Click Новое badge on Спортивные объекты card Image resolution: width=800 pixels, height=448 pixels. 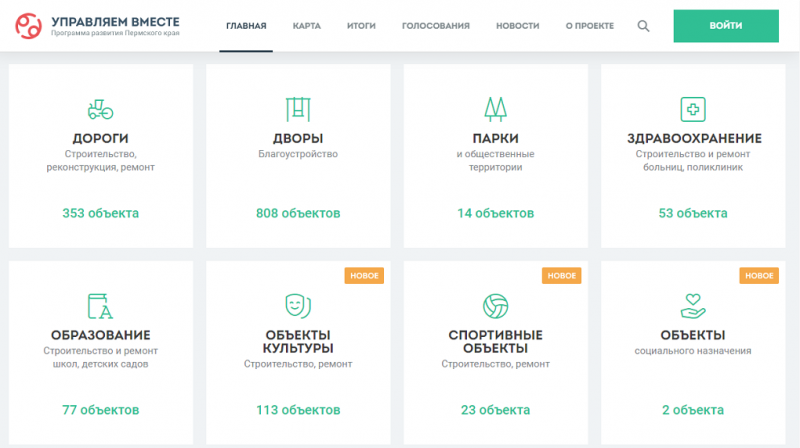pyautogui.click(x=562, y=276)
